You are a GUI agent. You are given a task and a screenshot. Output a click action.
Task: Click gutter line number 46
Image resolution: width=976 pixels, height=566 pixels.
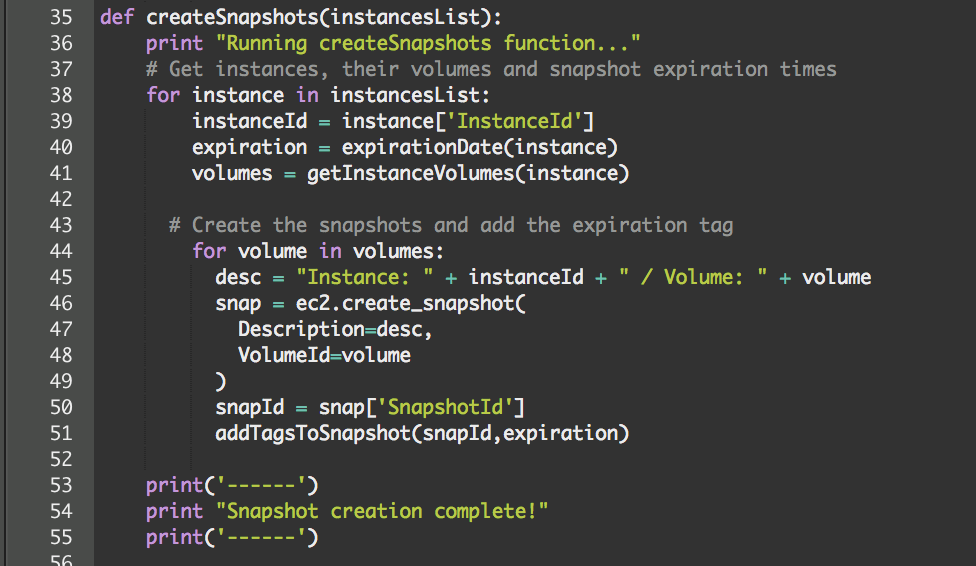click(x=60, y=303)
